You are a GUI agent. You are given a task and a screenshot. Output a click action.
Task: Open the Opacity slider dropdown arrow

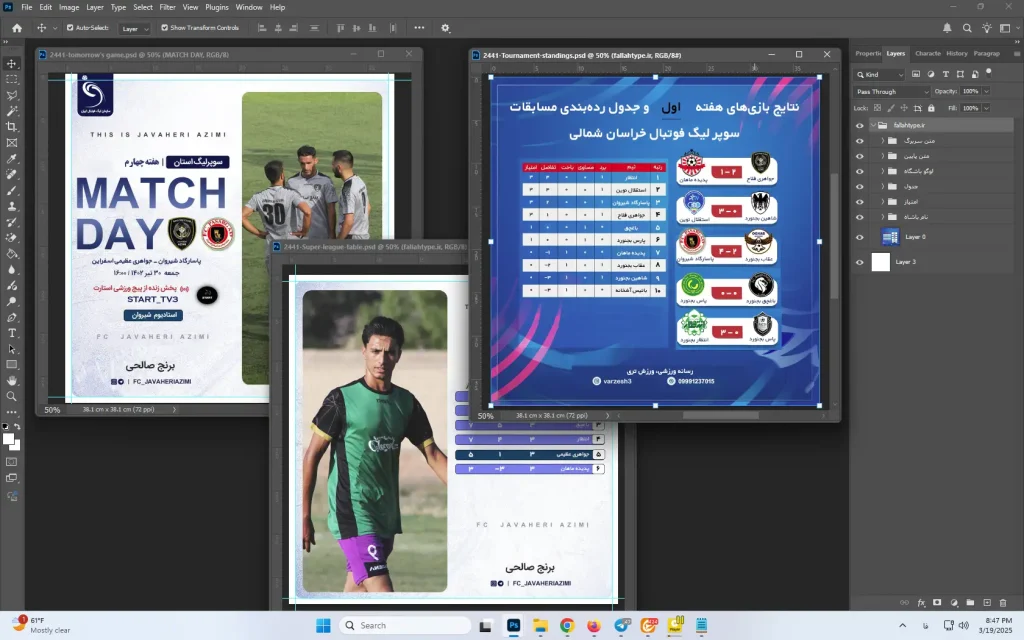[986, 91]
